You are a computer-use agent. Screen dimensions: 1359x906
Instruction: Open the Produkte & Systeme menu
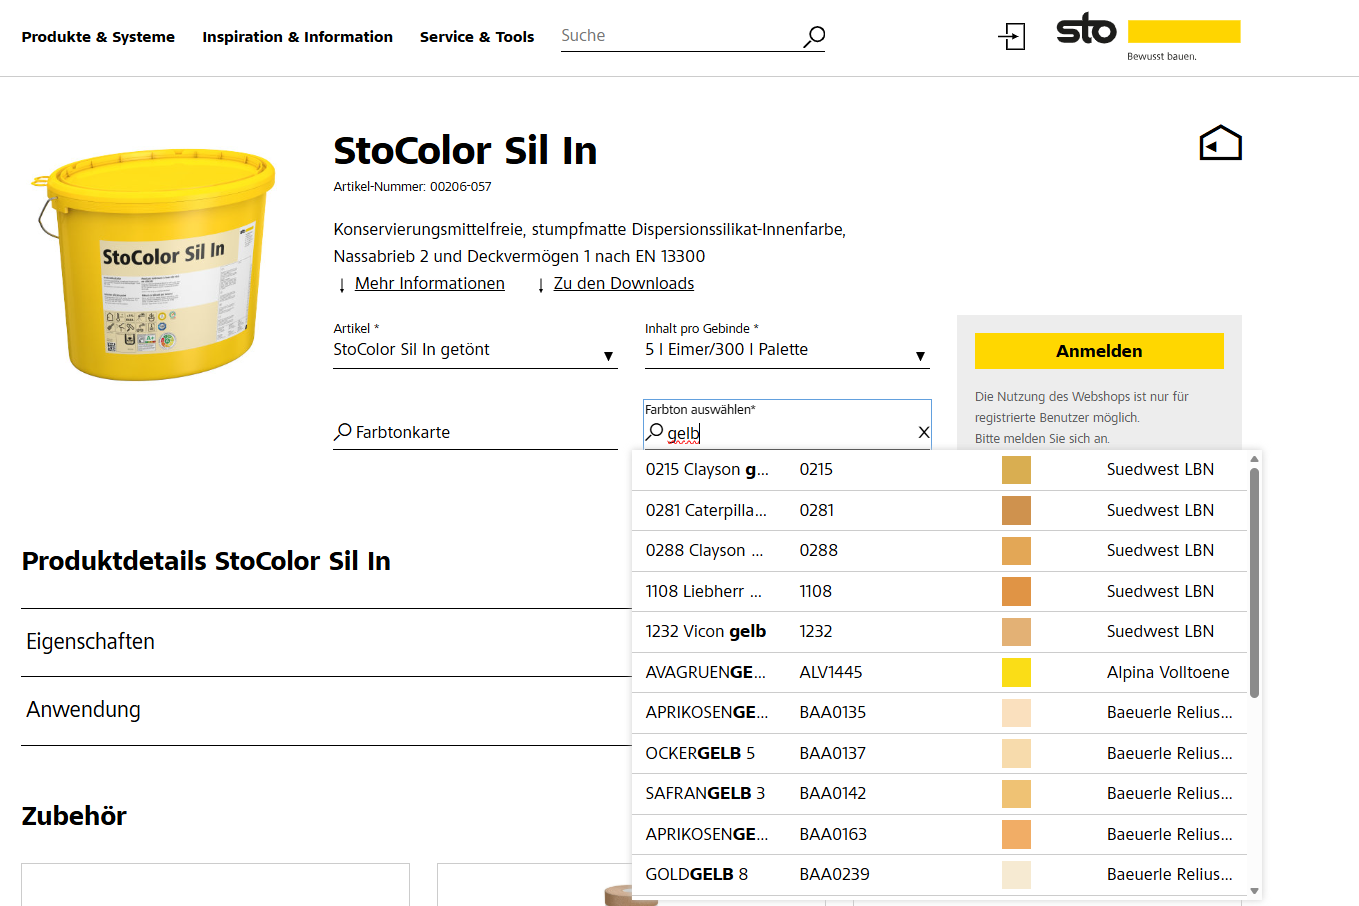98,37
